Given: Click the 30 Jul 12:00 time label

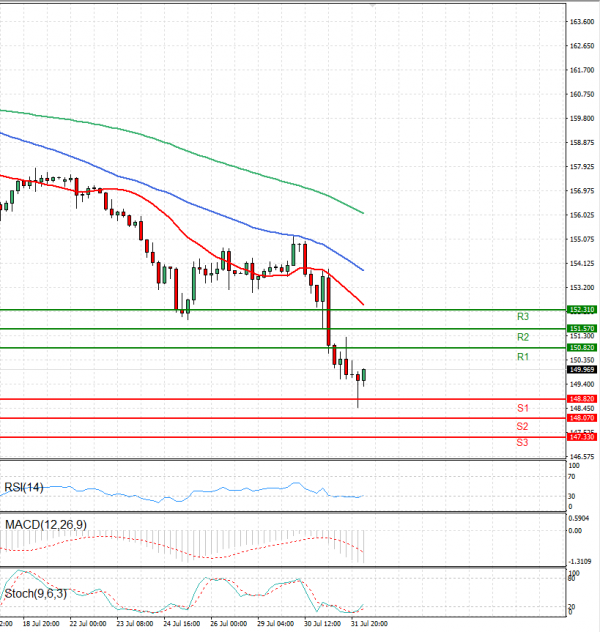Looking at the screenshot, I should (322, 624).
